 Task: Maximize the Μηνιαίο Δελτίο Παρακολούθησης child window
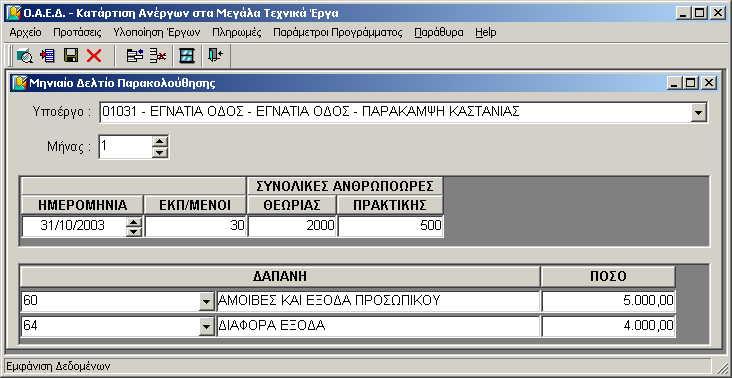click(690, 83)
